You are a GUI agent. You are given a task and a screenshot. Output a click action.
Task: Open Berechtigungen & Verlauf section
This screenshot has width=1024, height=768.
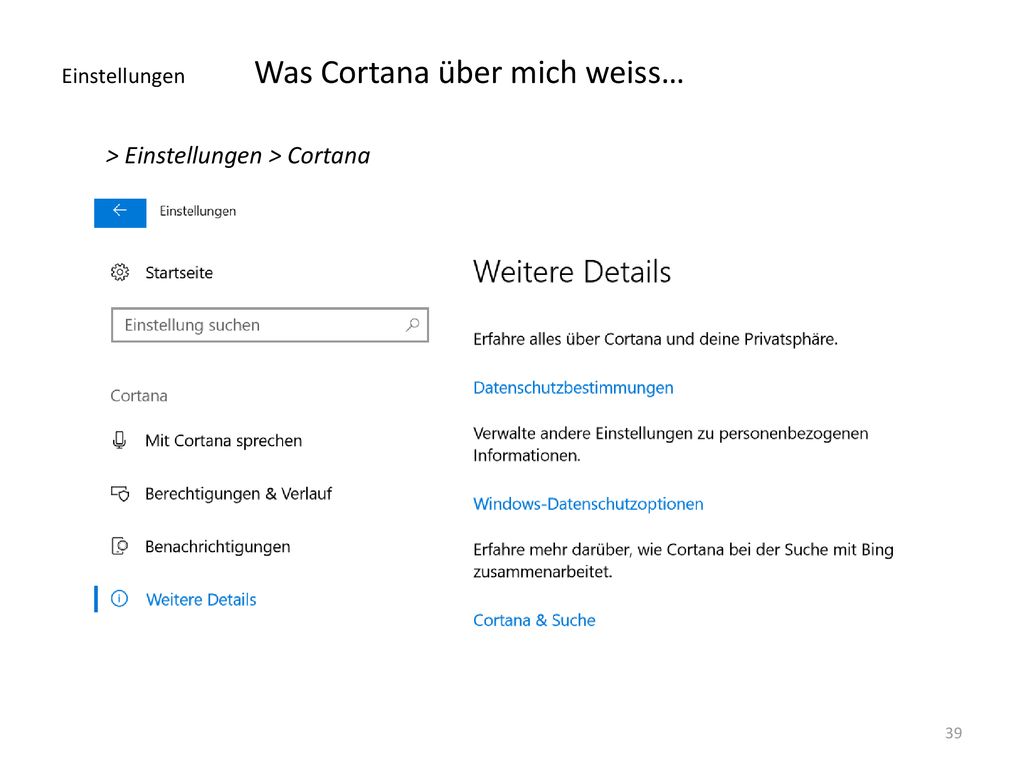click(x=238, y=494)
